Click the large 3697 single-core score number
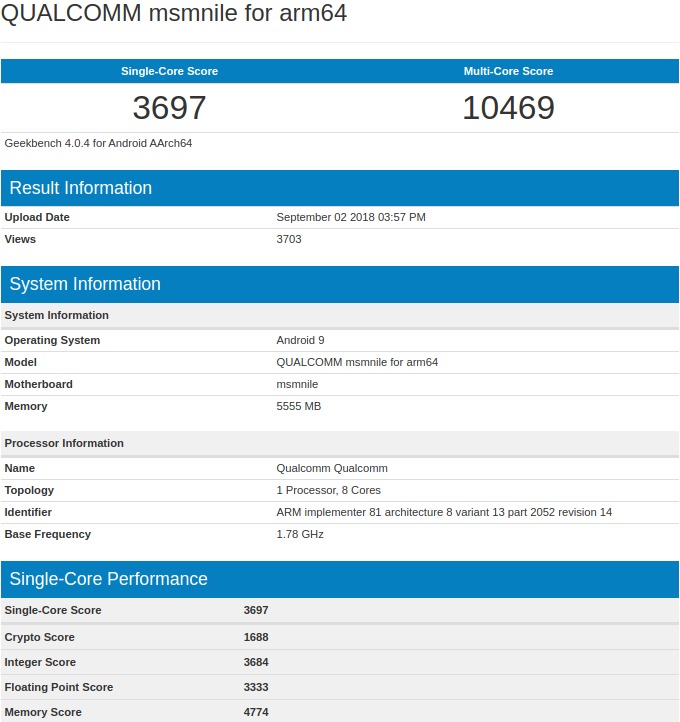 point(169,108)
